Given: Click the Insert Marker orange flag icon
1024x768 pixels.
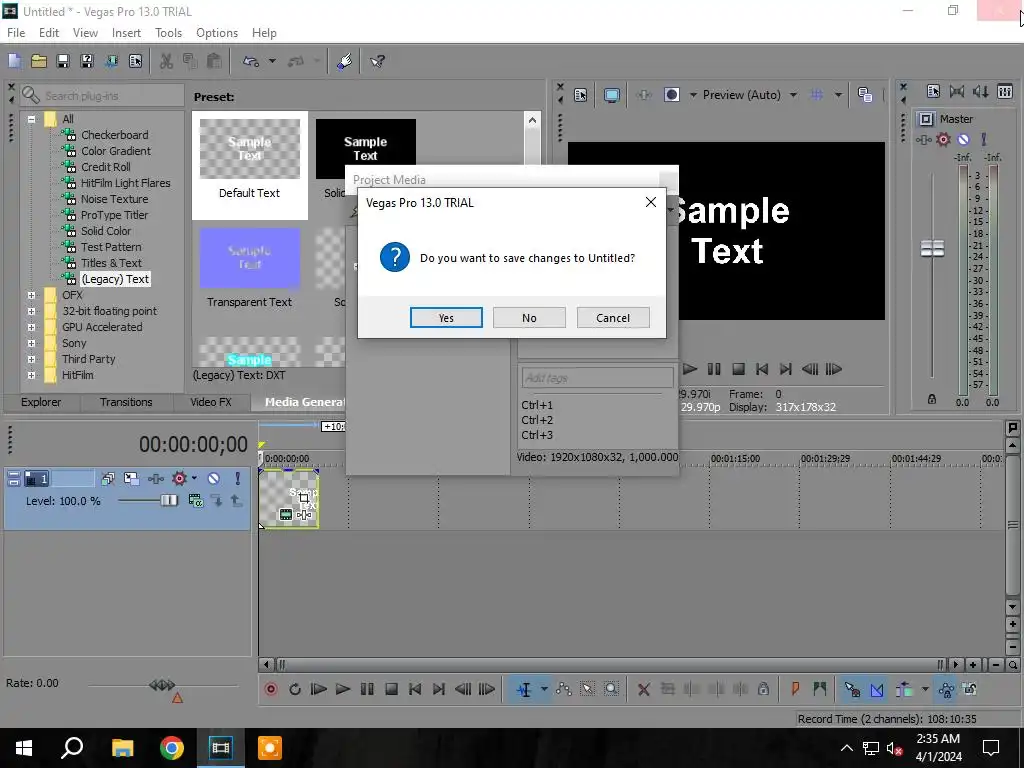Looking at the screenshot, I should (x=795, y=689).
